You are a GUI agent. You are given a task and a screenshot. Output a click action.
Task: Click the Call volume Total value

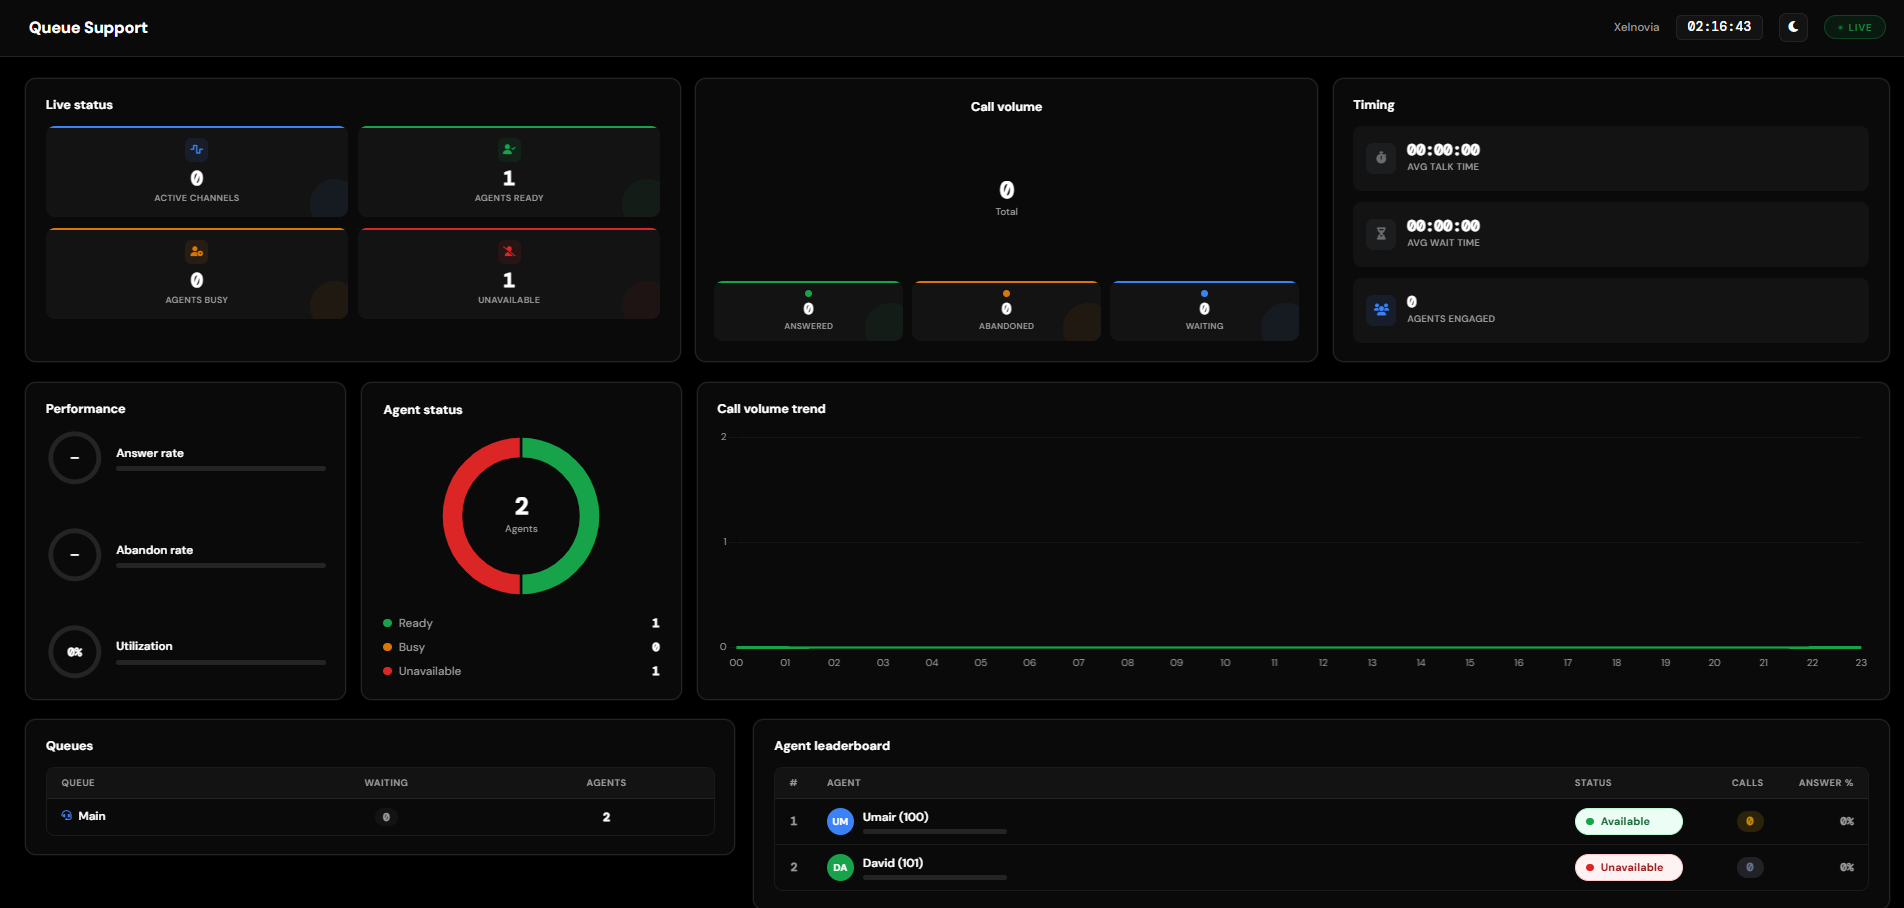[1006, 190]
